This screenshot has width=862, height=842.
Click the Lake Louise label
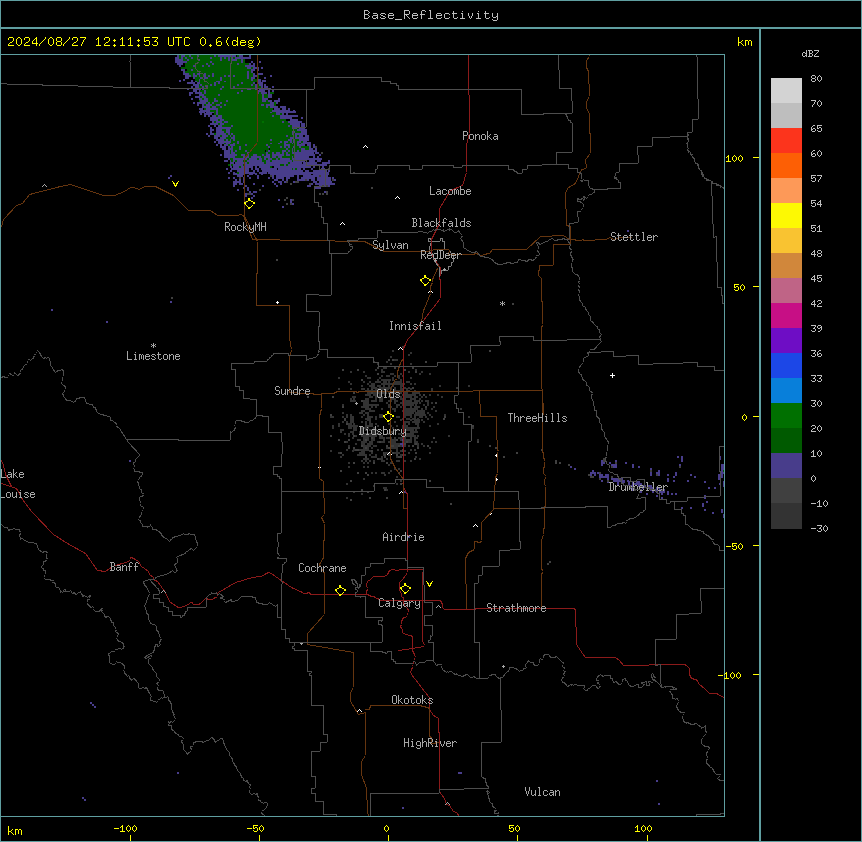(x=17, y=484)
